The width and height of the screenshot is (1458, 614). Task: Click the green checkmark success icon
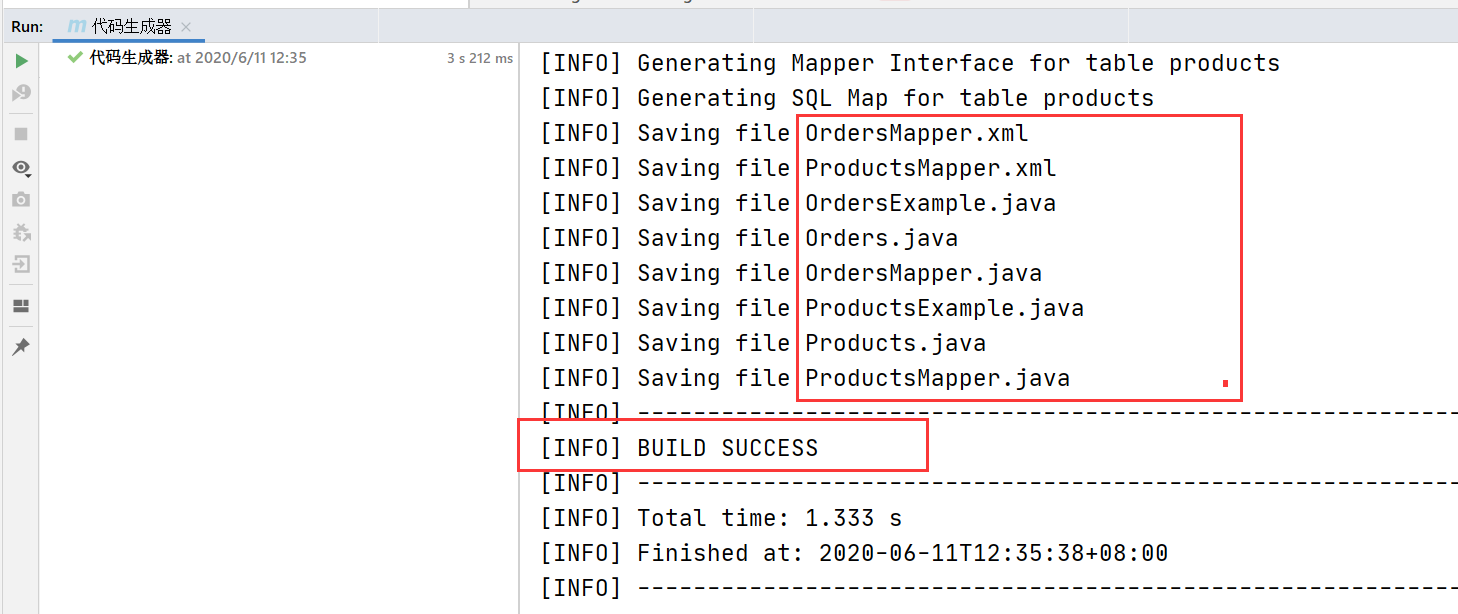pos(75,58)
